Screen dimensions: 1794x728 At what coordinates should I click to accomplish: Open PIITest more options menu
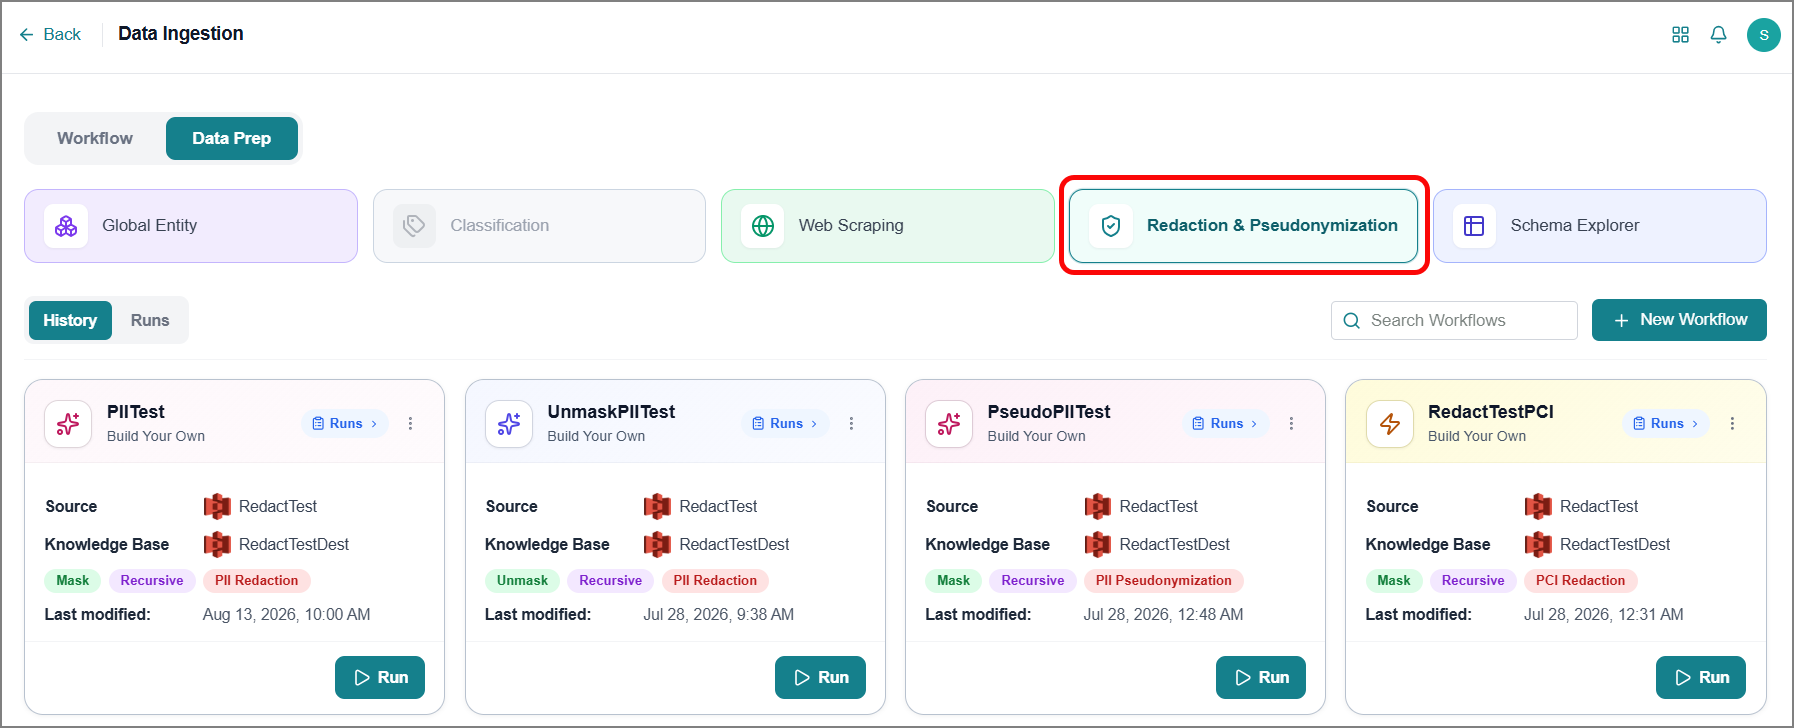pos(411,424)
